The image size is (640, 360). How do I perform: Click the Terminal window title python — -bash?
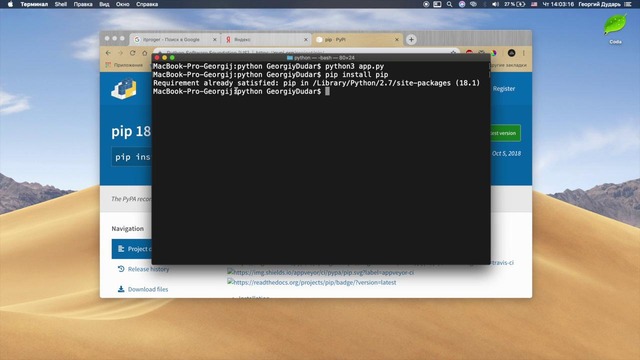coord(321,58)
